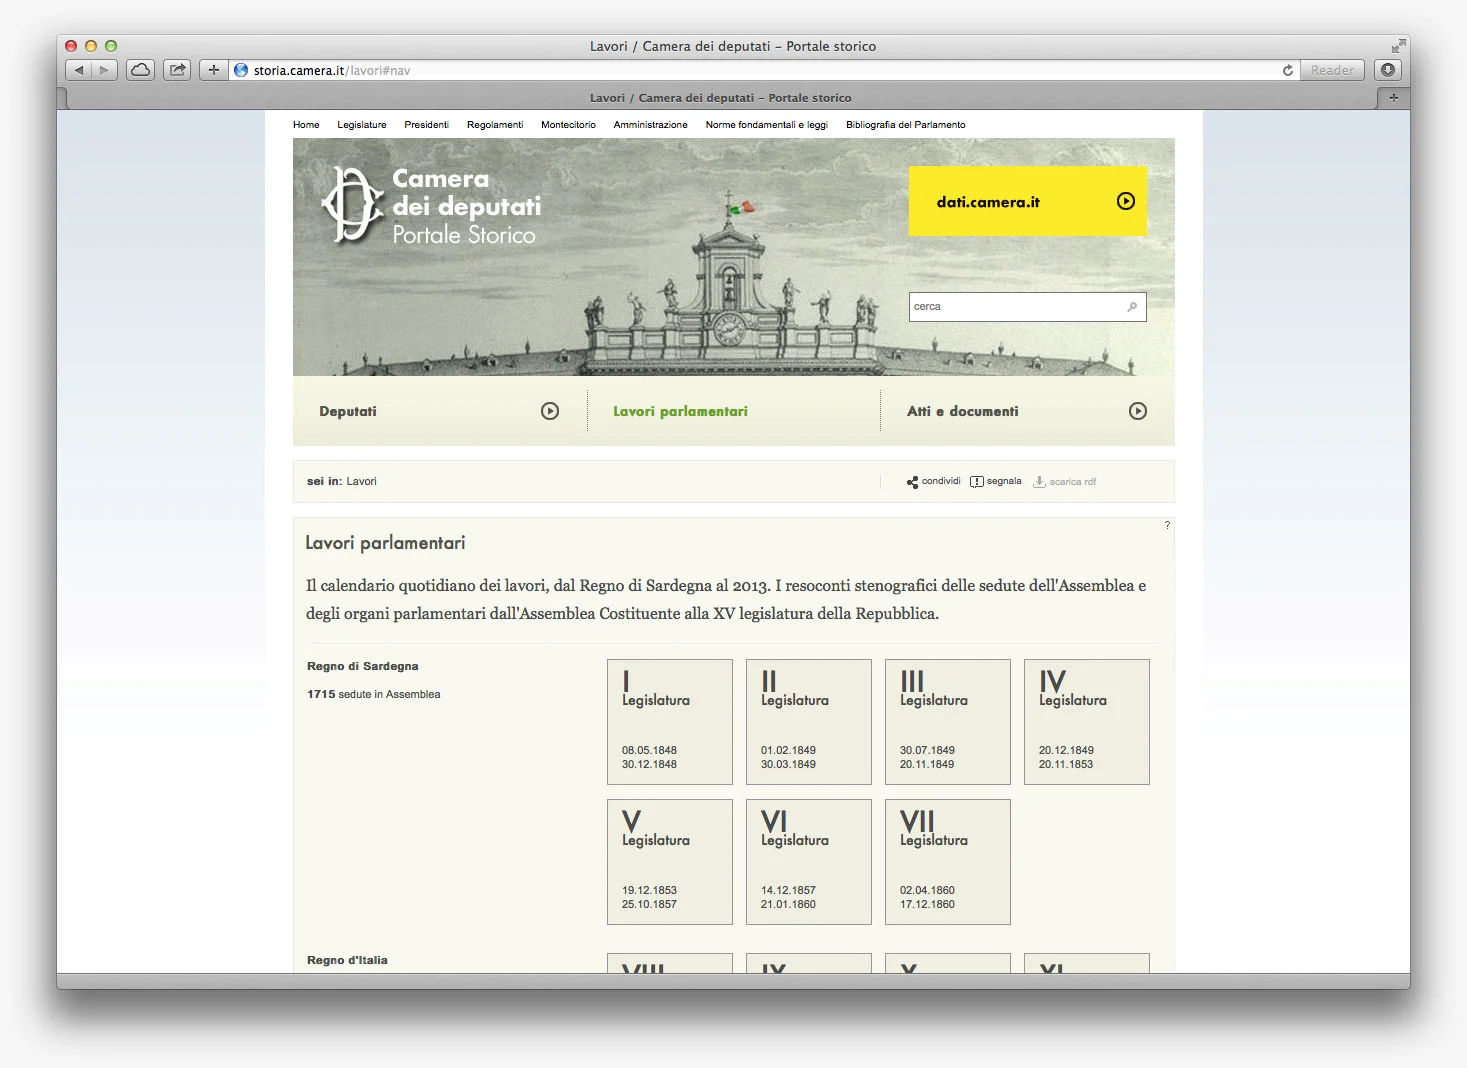
Task: Click the Lavori breadcrumb text
Action: pos(361,481)
